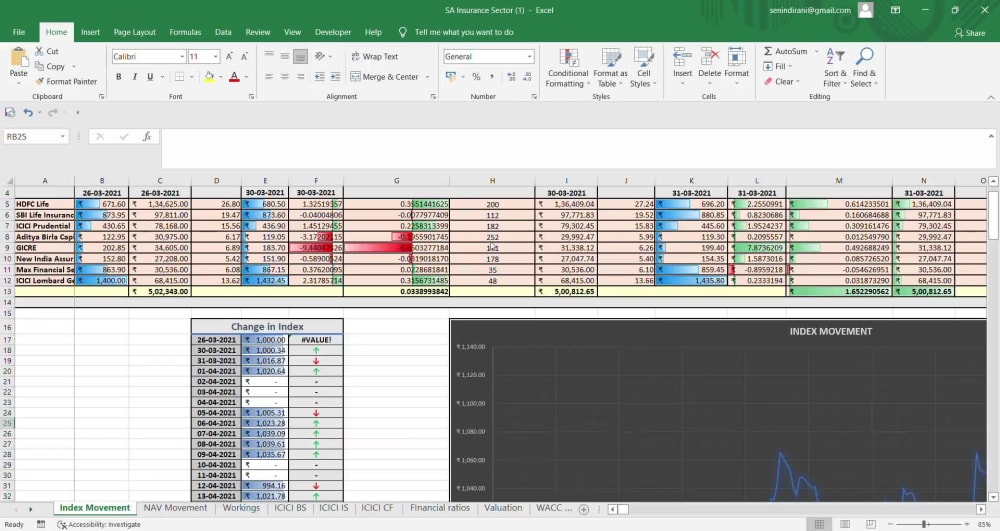The height and width of the screenshot is (531, 1000).
Task: Click the vertical scrollbar down arrow
Action: (x=993, y=497)
